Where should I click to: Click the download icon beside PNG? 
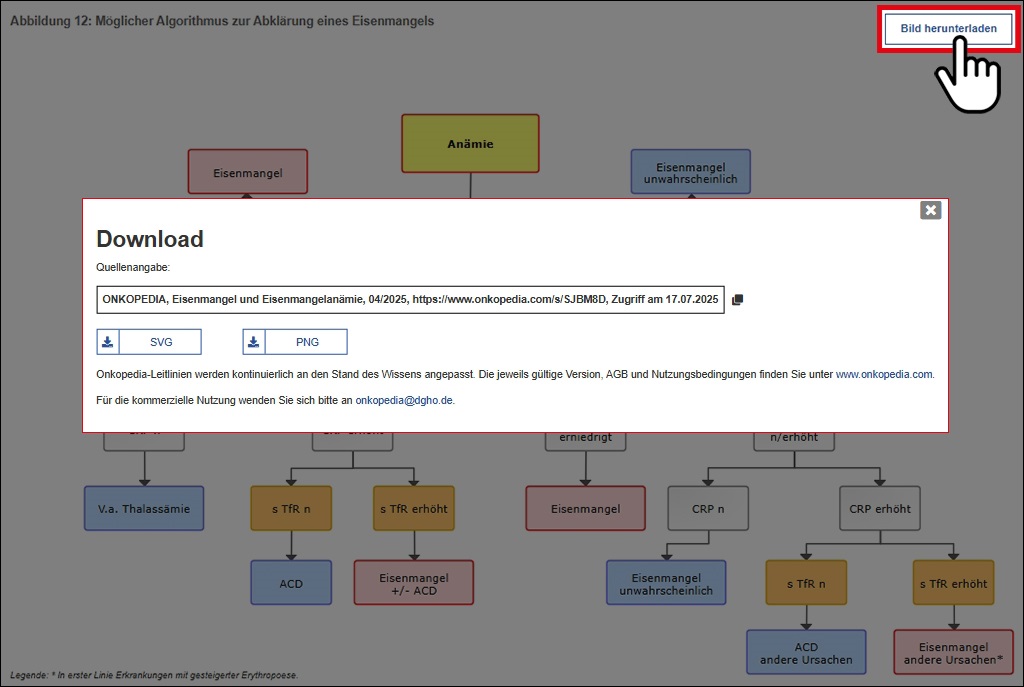(255, 342)
